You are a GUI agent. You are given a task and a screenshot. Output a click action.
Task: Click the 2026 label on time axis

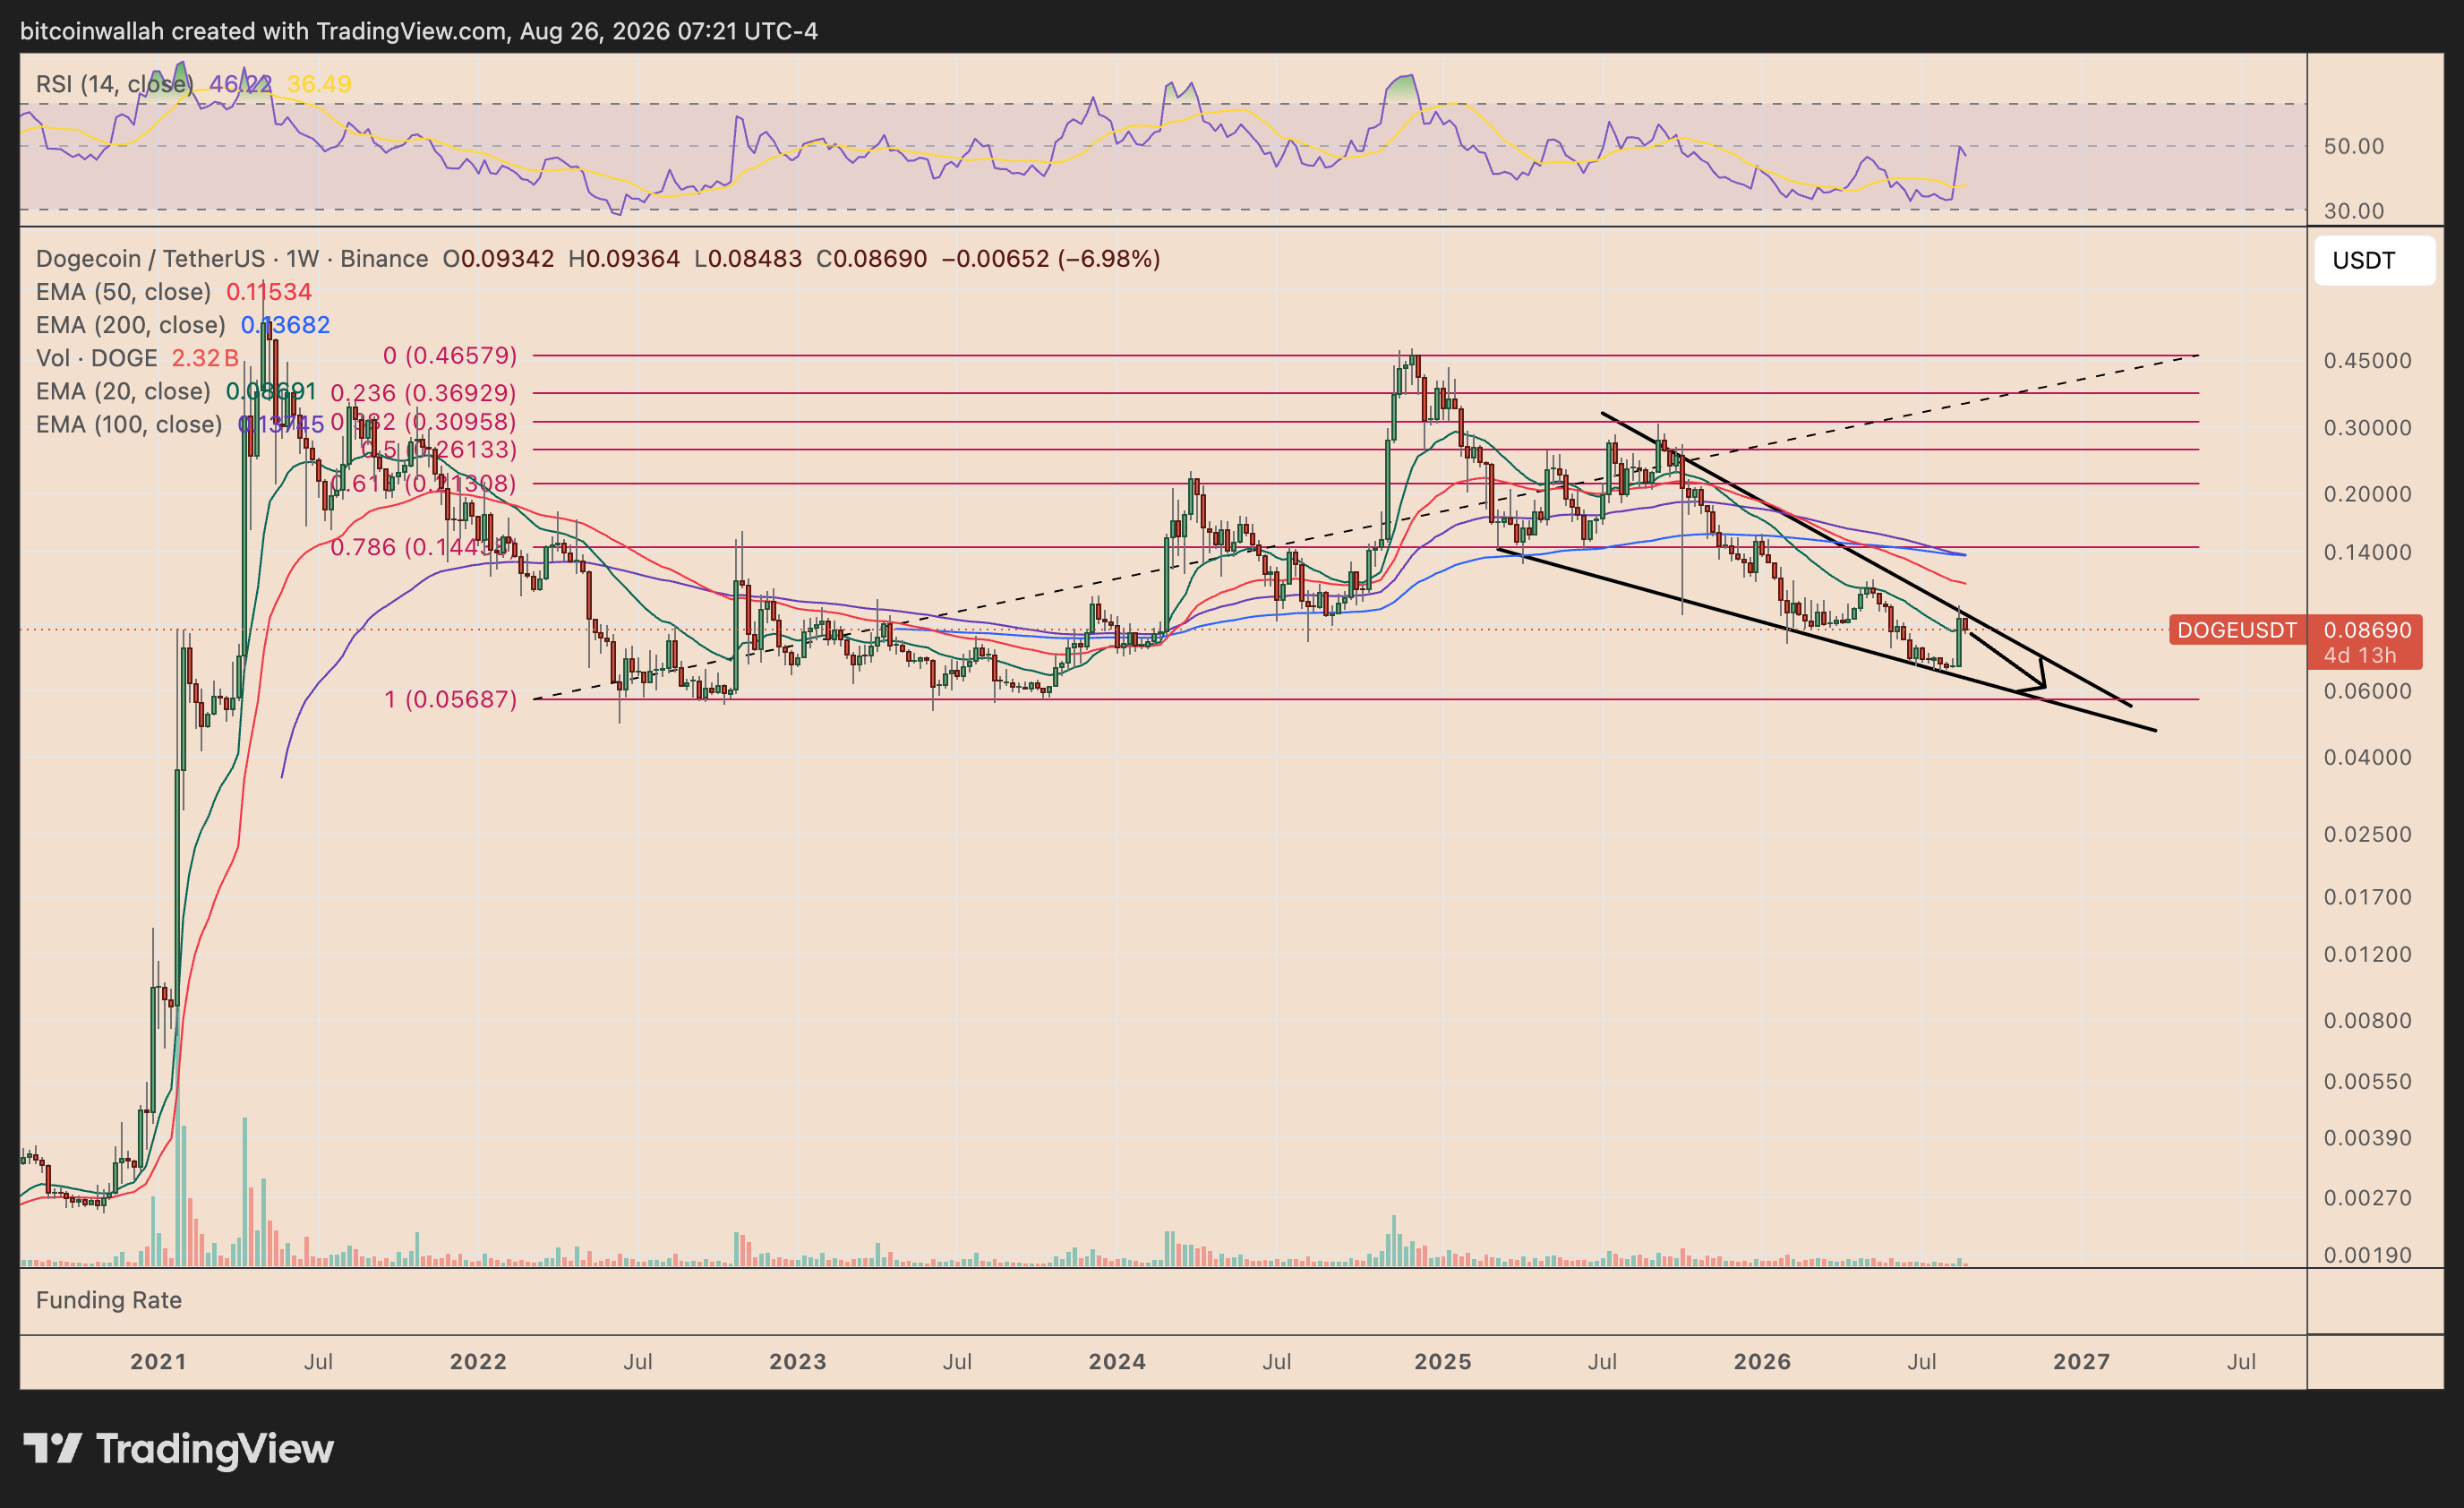[x=1762, y=1362]
